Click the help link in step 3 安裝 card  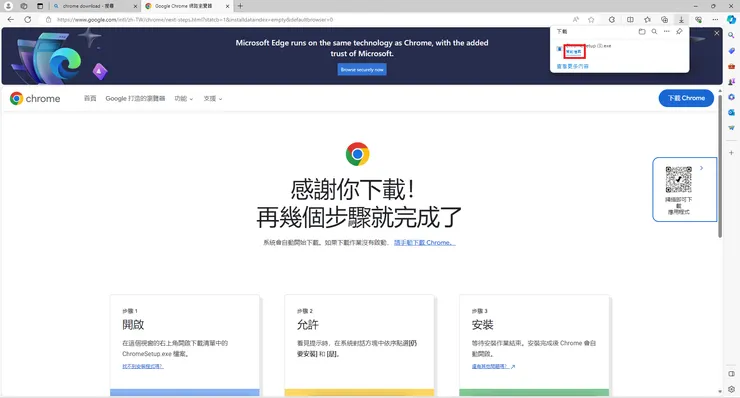coord(493,366)
